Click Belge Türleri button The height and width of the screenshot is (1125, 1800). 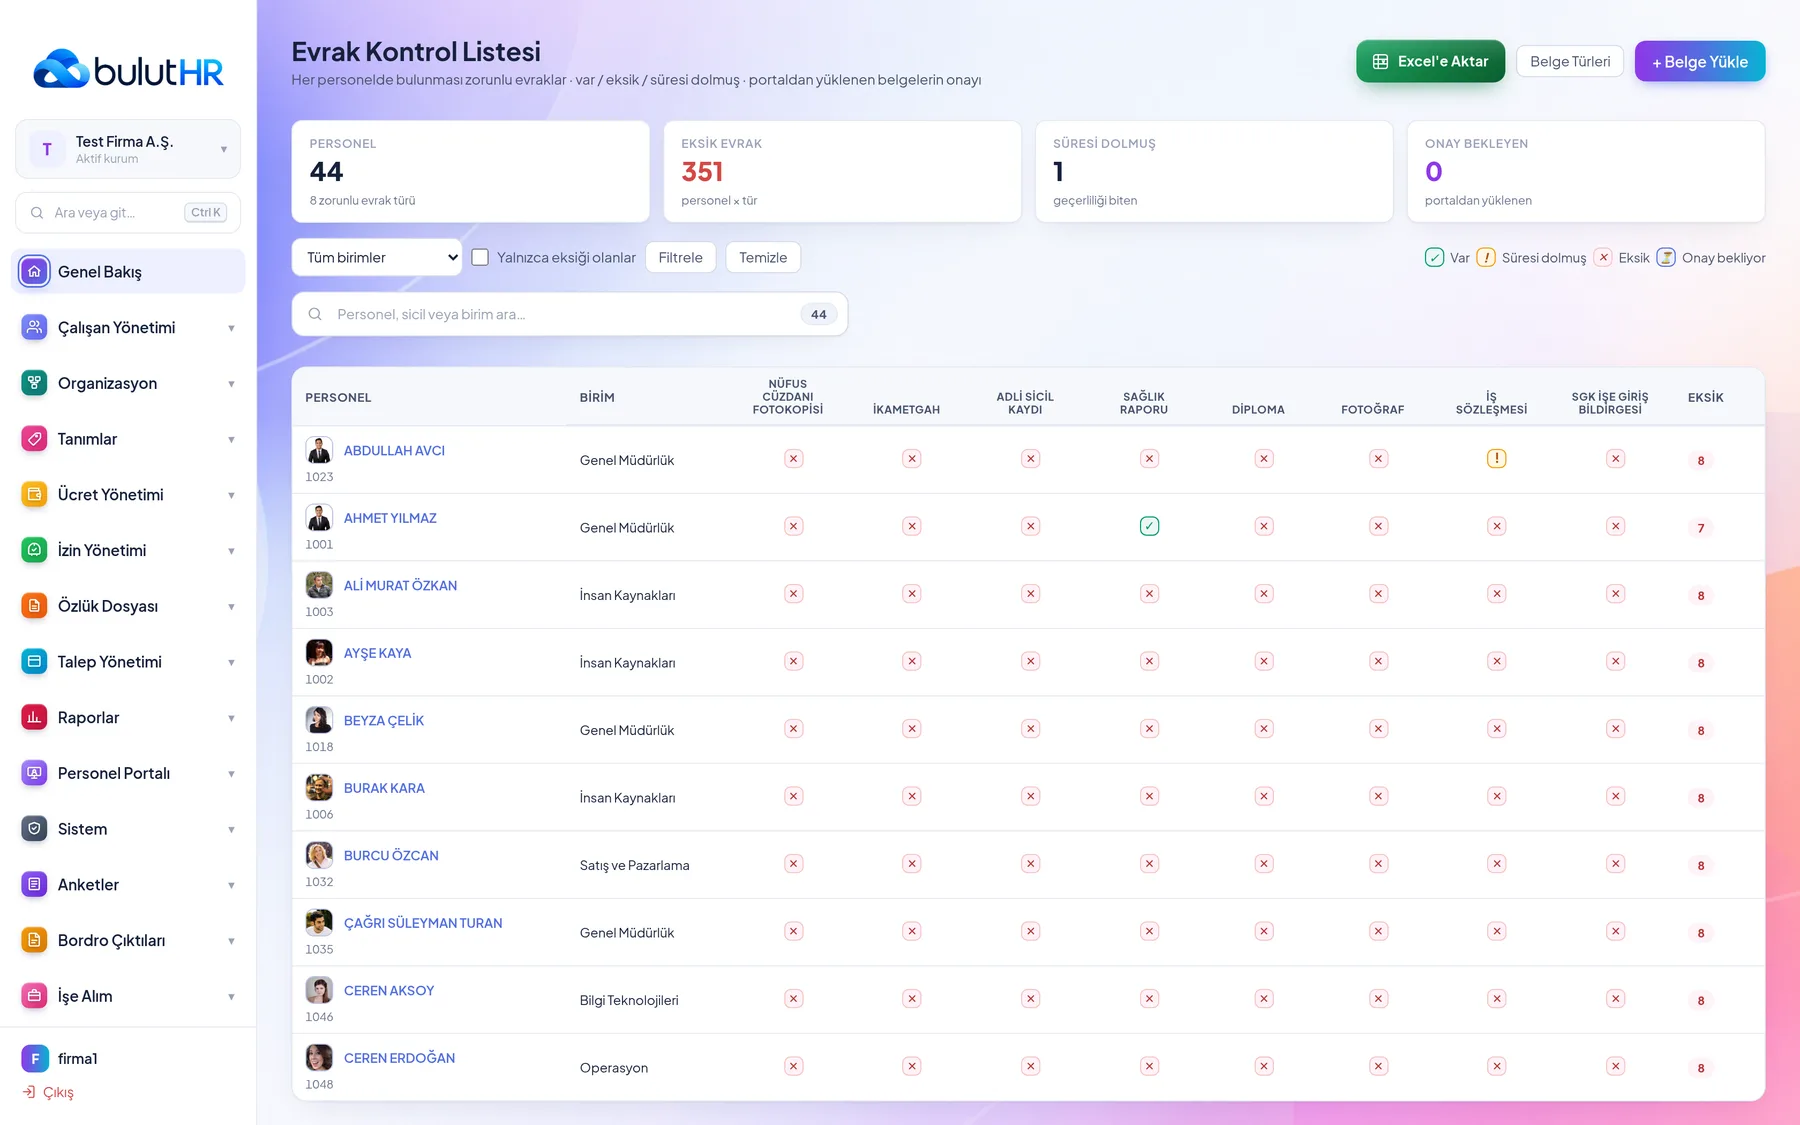(1570, 61)
